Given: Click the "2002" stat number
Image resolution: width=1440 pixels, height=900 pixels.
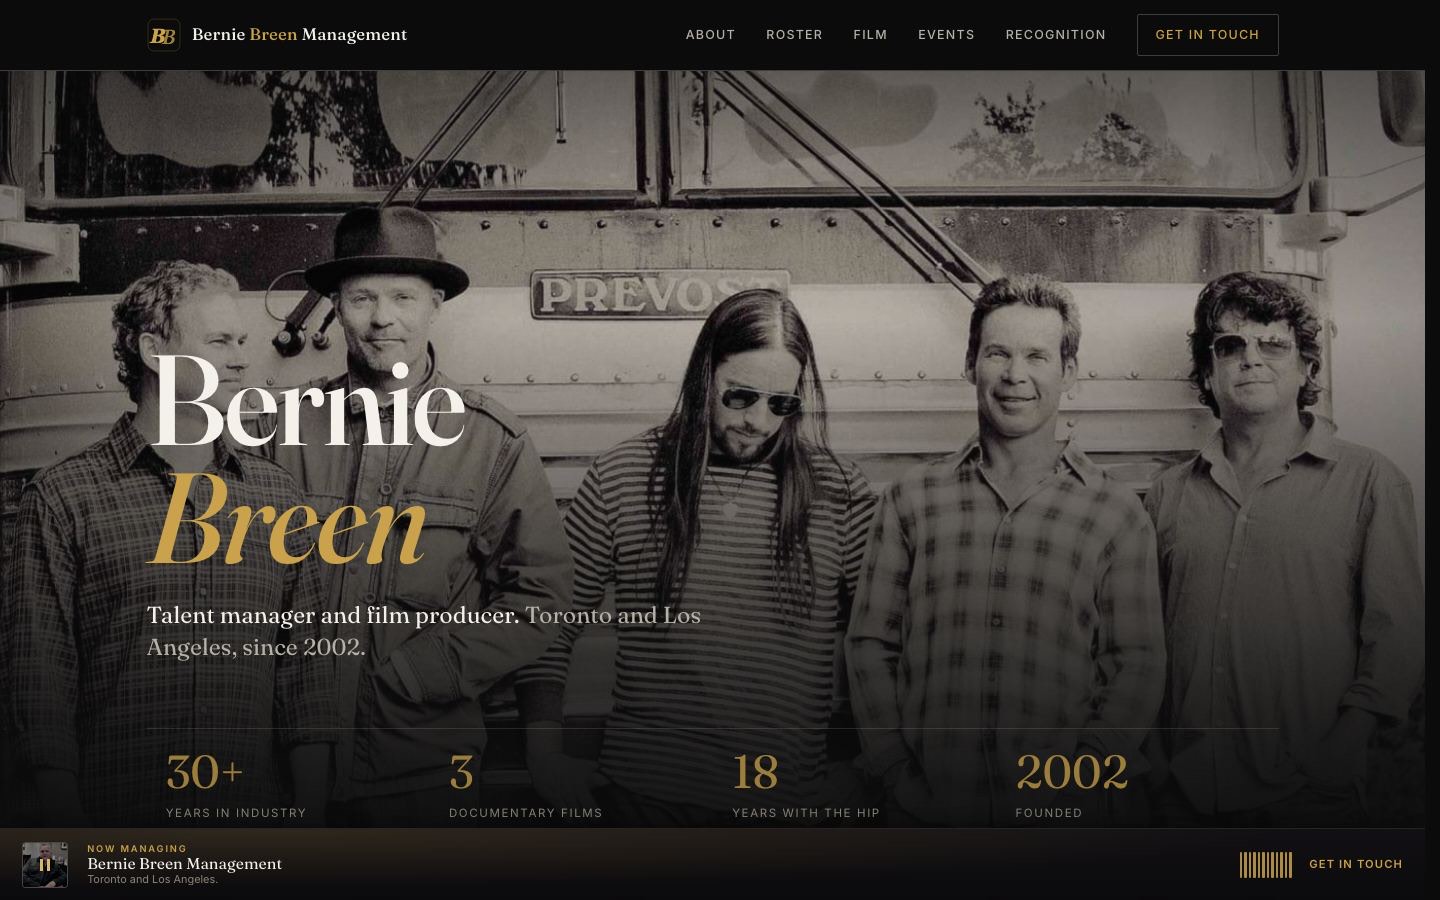Looking at the screenshot, I should coord(1072,772).
